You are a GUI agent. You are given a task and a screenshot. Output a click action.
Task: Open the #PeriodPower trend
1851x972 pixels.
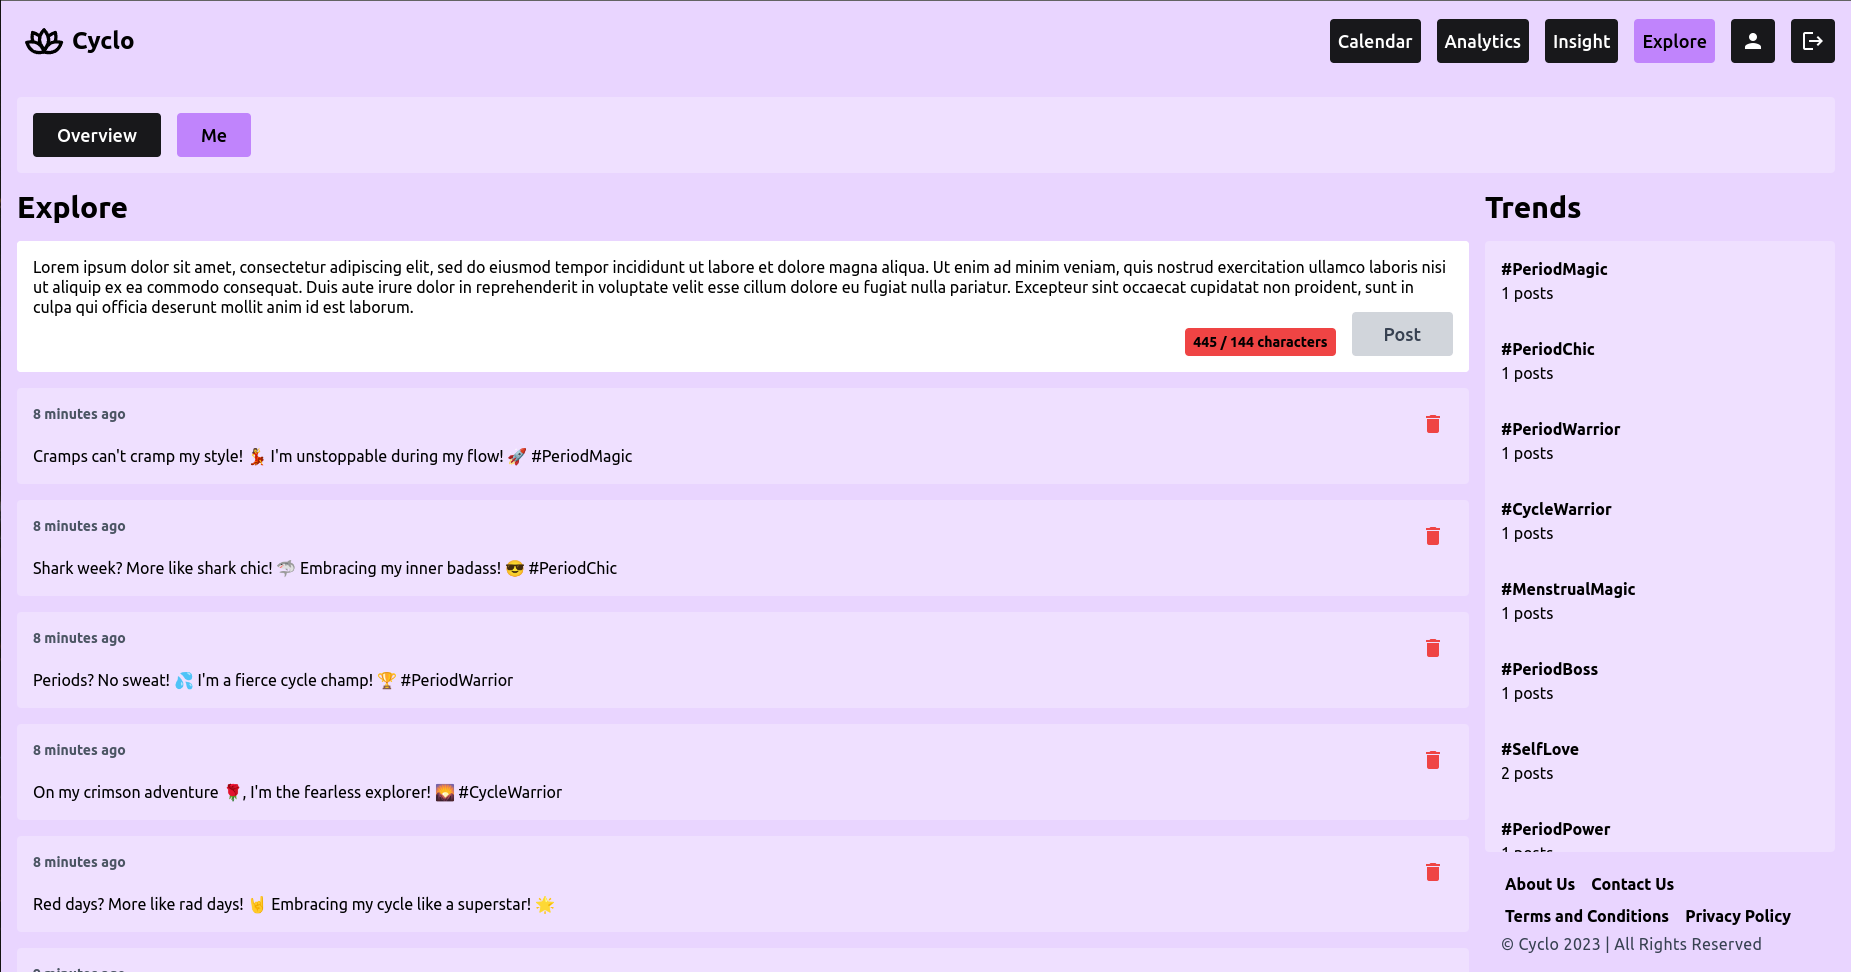pyautogui.click(x=1555, y=829)
